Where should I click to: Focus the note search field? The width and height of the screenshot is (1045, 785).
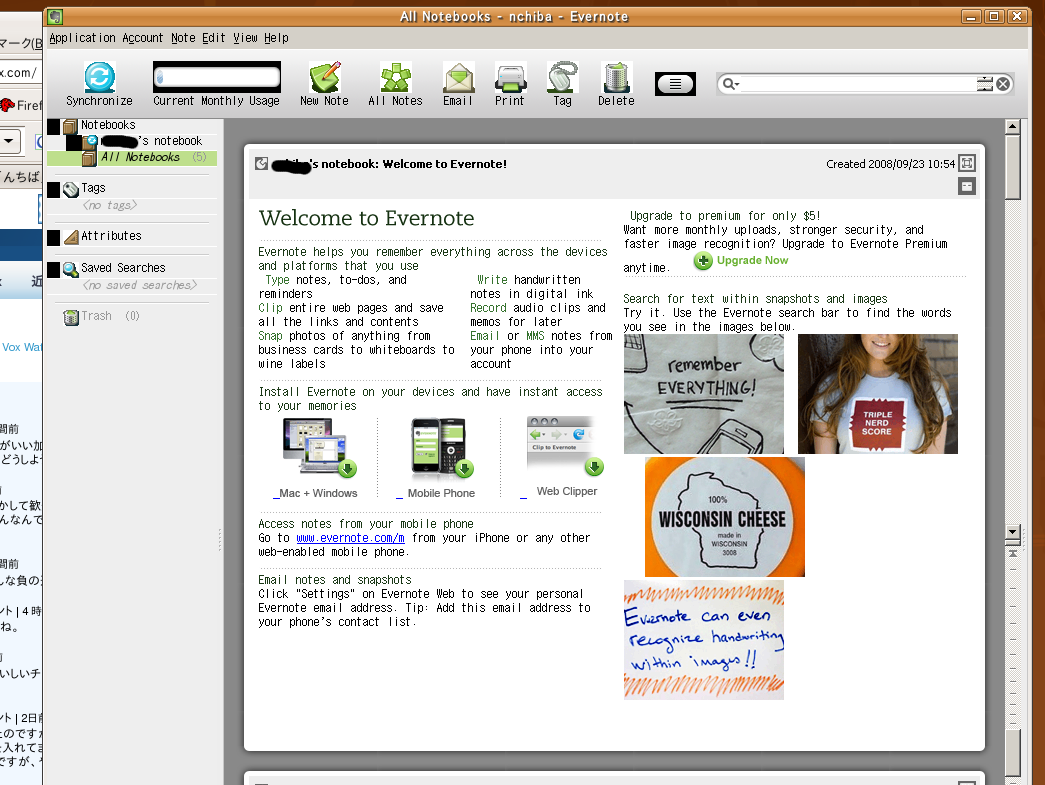point(858,84)
